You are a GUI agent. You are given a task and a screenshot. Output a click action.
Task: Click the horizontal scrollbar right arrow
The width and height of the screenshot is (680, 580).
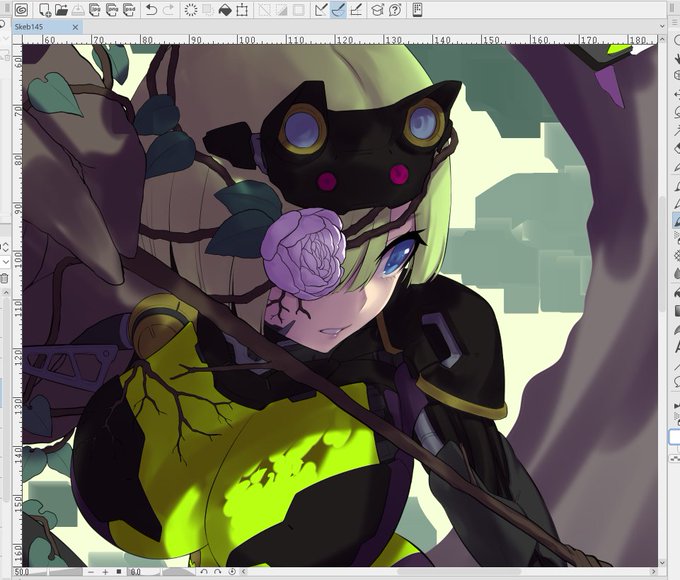coord(654,572)
